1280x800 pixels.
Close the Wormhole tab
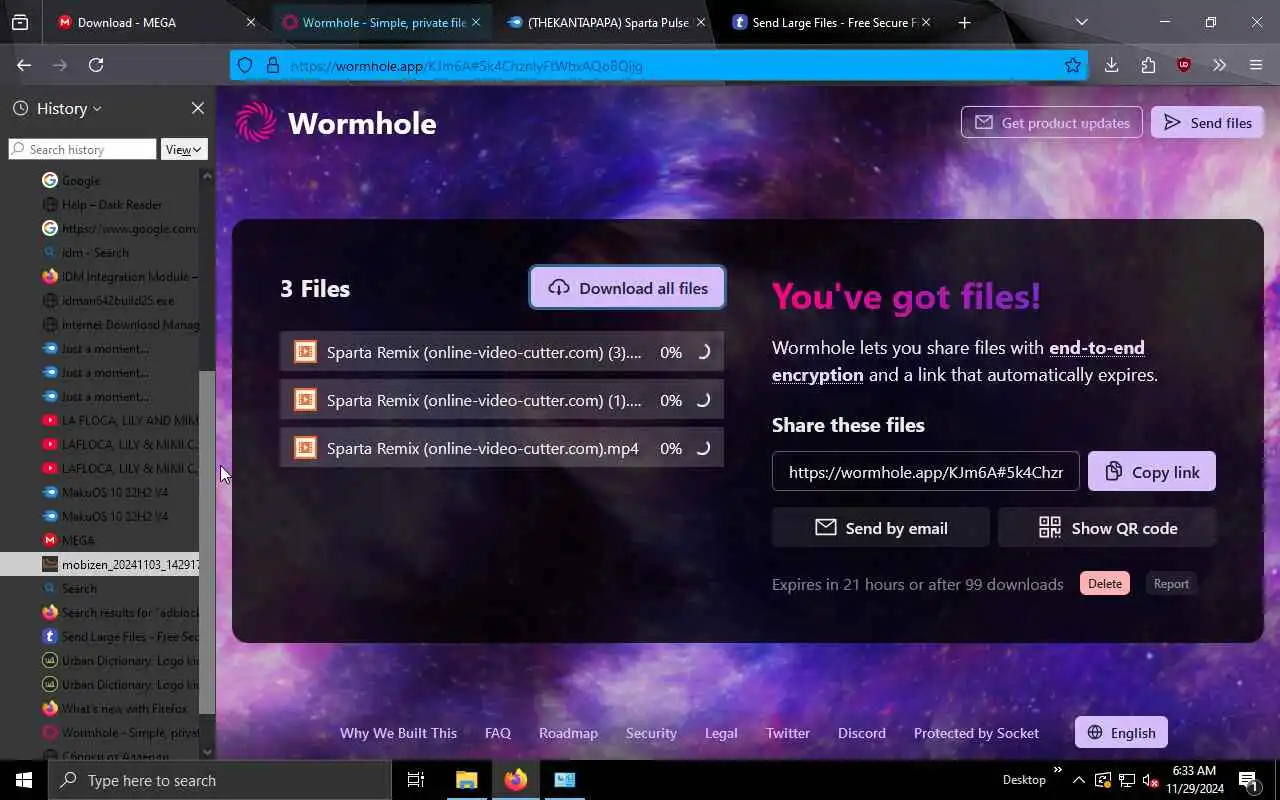point(475,22)
